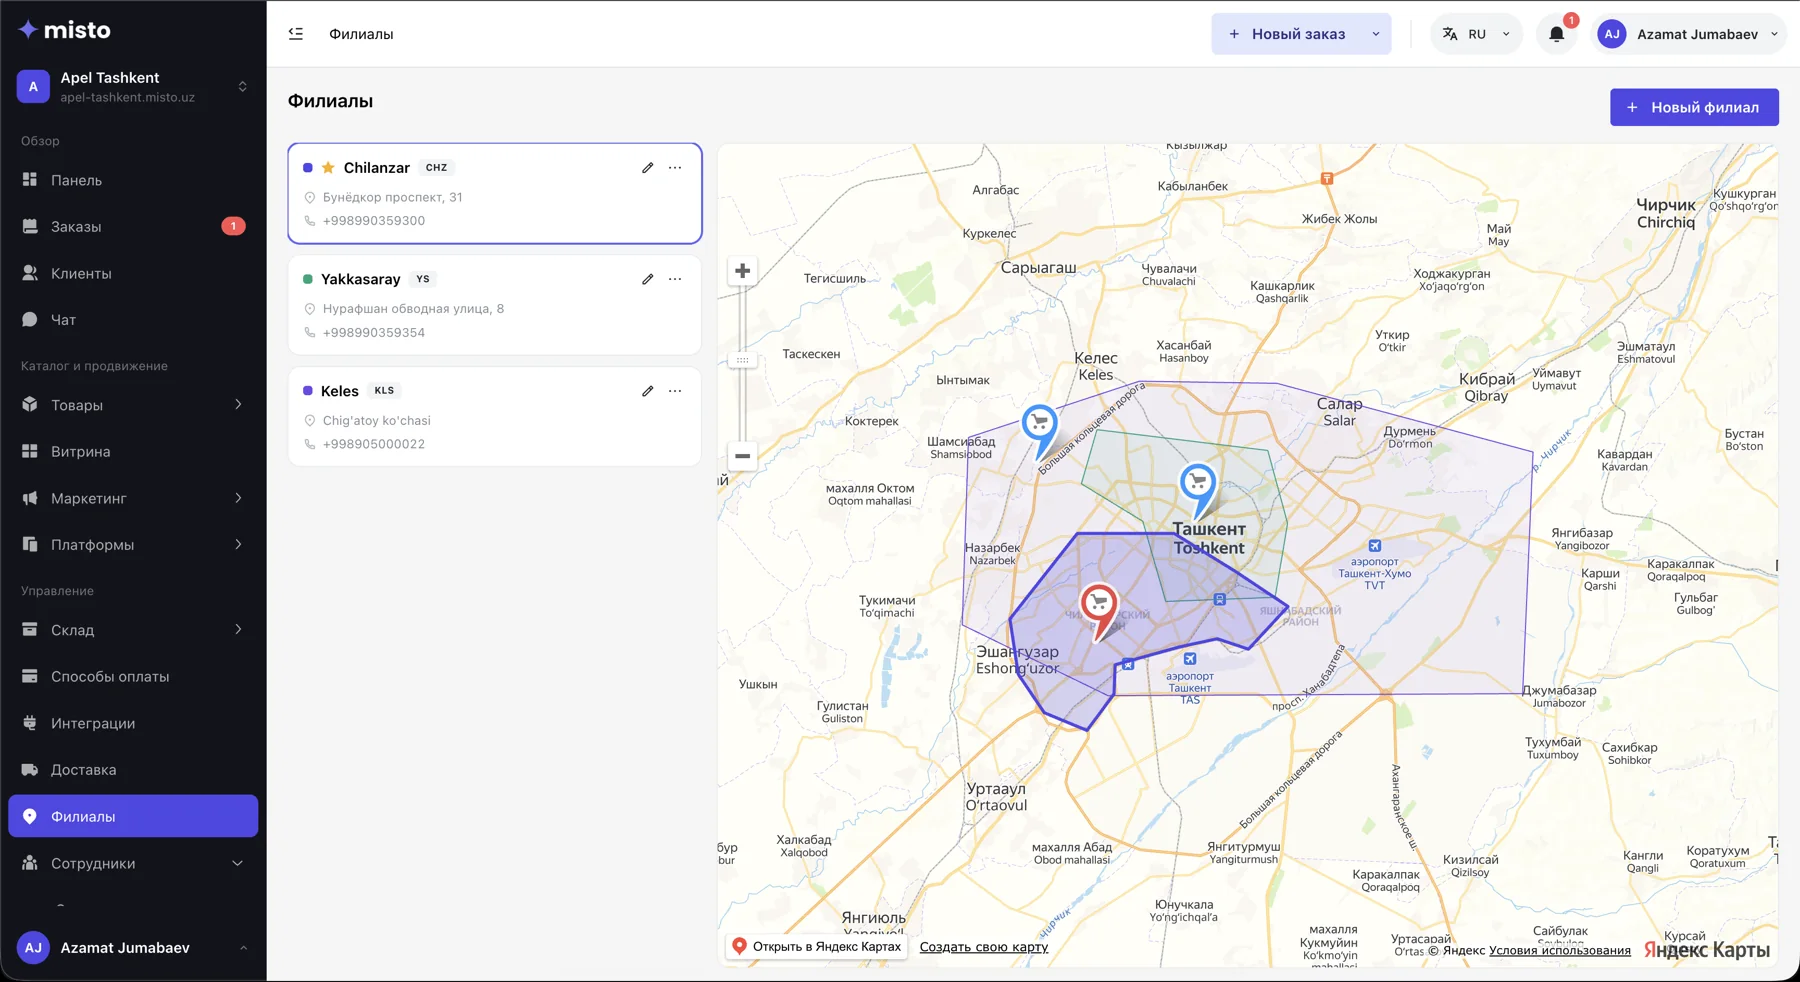The height and width of the screenshot is (982, 1800).
Task: Open Доставка in the sidebar
Action: pos(133,770)
